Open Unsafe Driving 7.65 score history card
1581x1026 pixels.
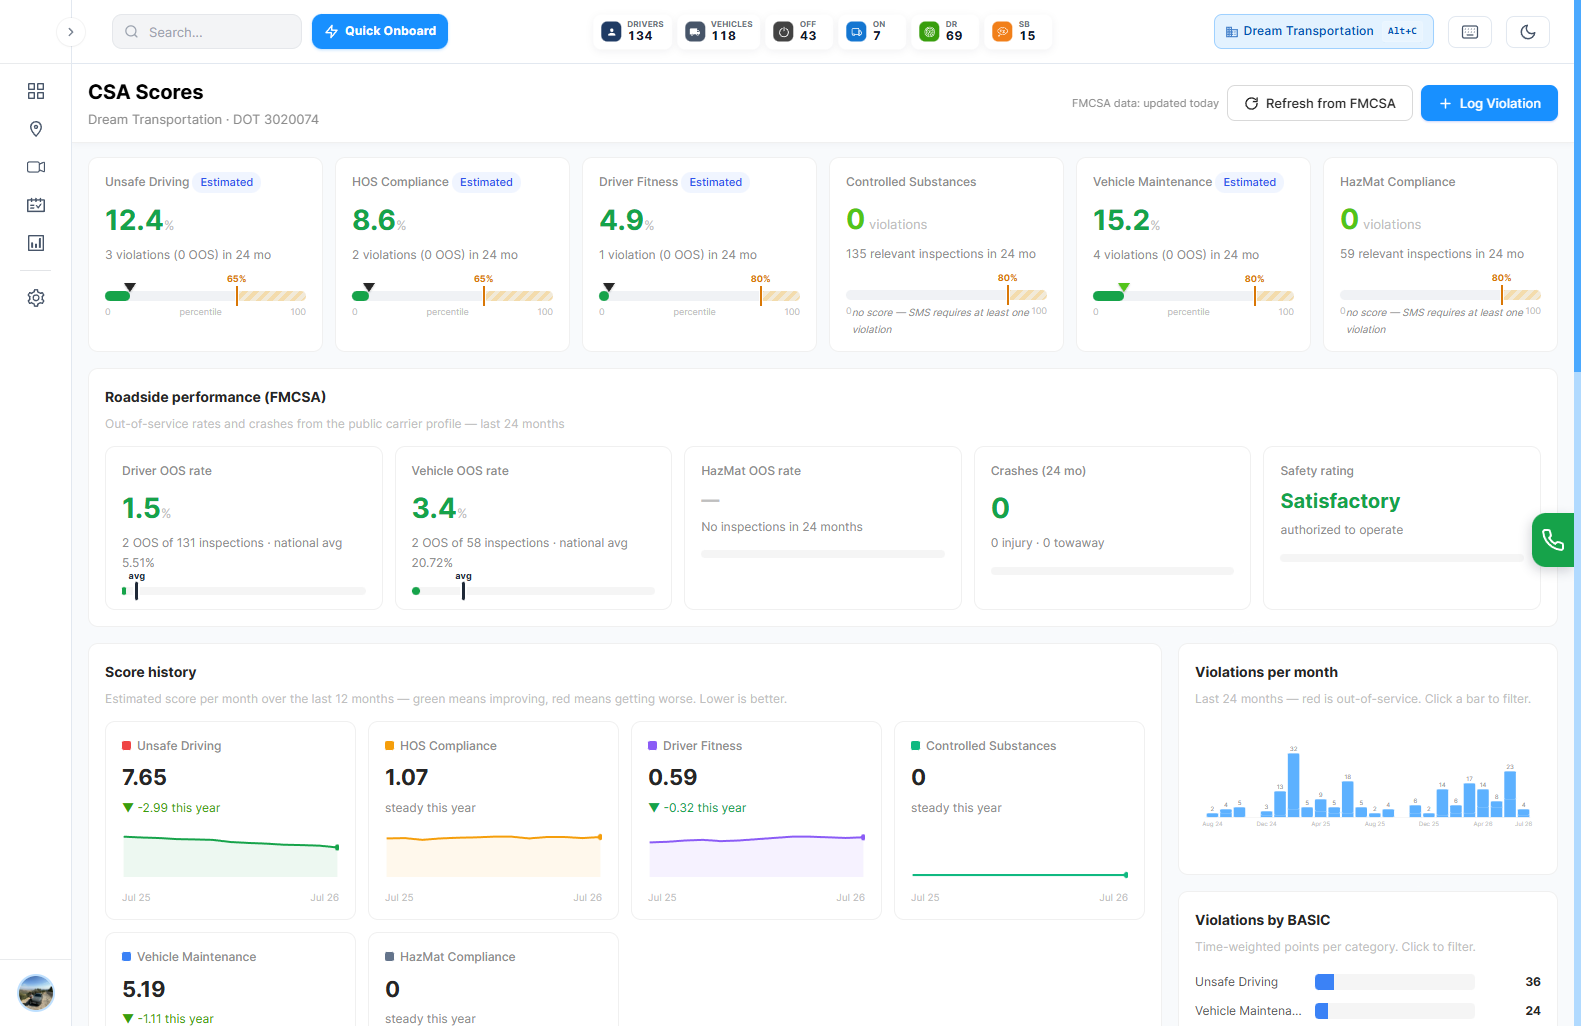click(230, 820)
